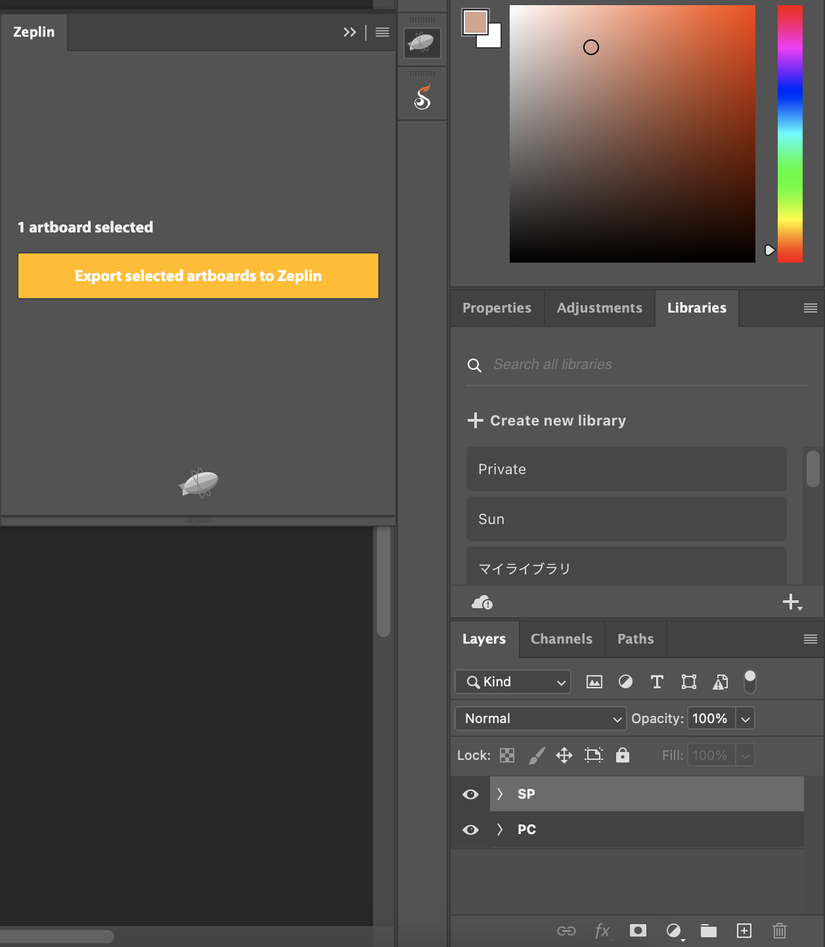Filter for pixel layers icon
825x947 pixels.
[594, 682]
